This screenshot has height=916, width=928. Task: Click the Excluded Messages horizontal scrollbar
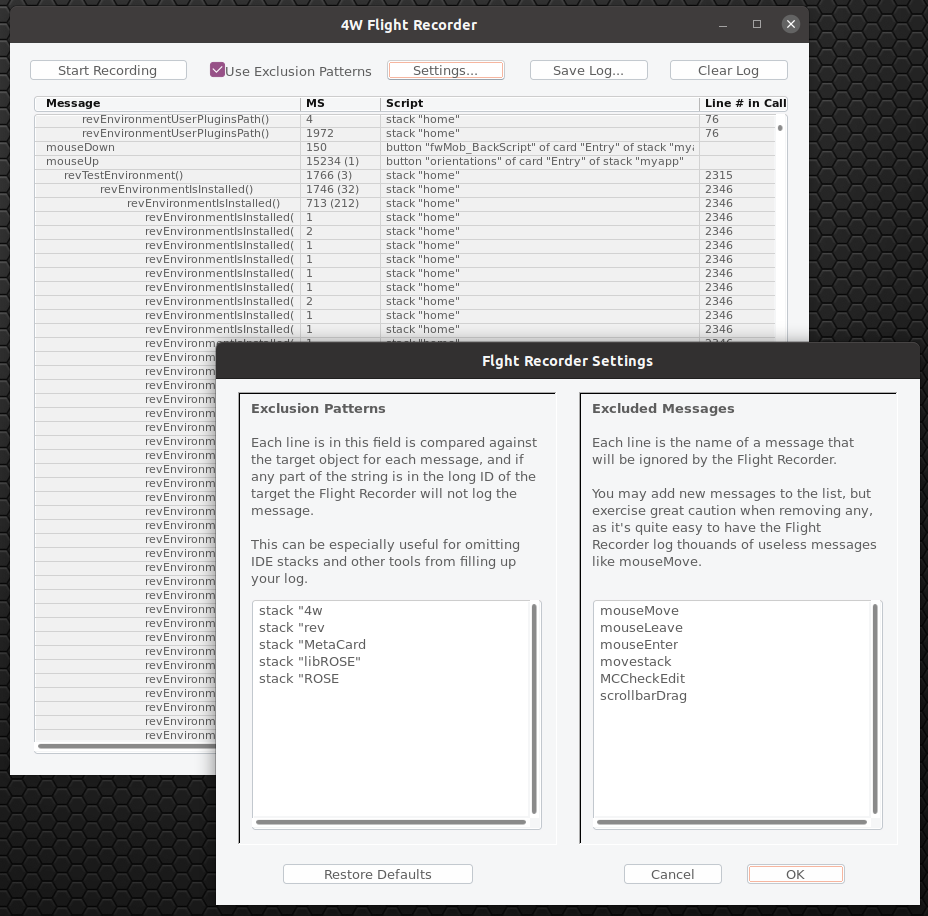click(730, 822)
